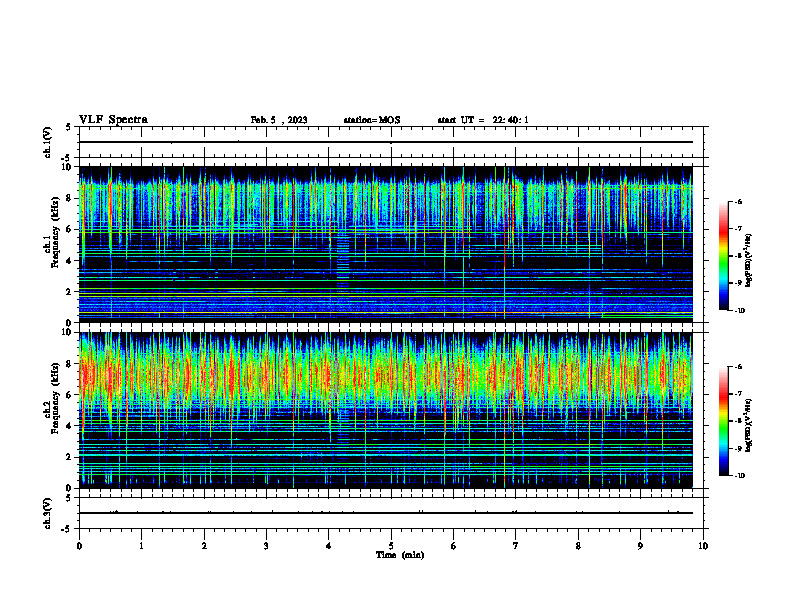
Task: Click the ch.2 spectrogram color scale bar
Action: click(x=723, y=421)
